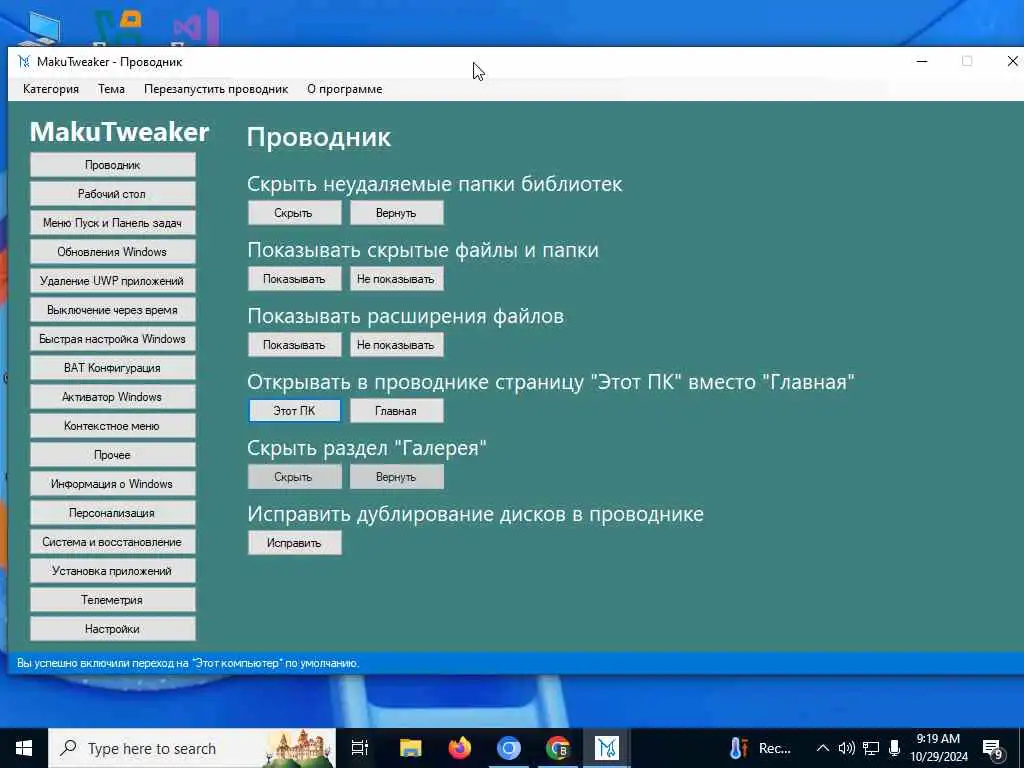Click the status message at window bottom

(188, 663)
